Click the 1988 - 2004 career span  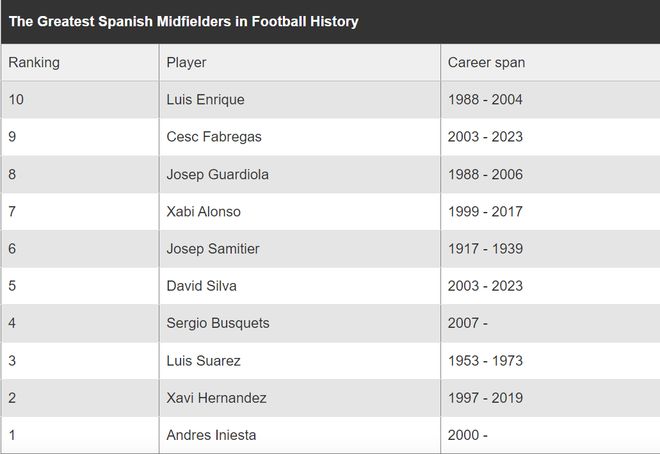(485, 100)
